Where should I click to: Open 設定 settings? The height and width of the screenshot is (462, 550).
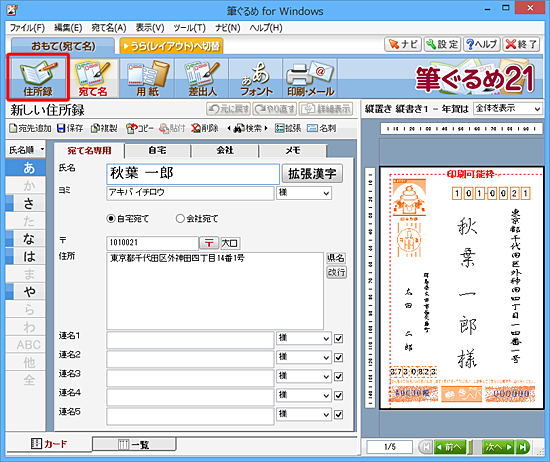(x=442, y=45)
